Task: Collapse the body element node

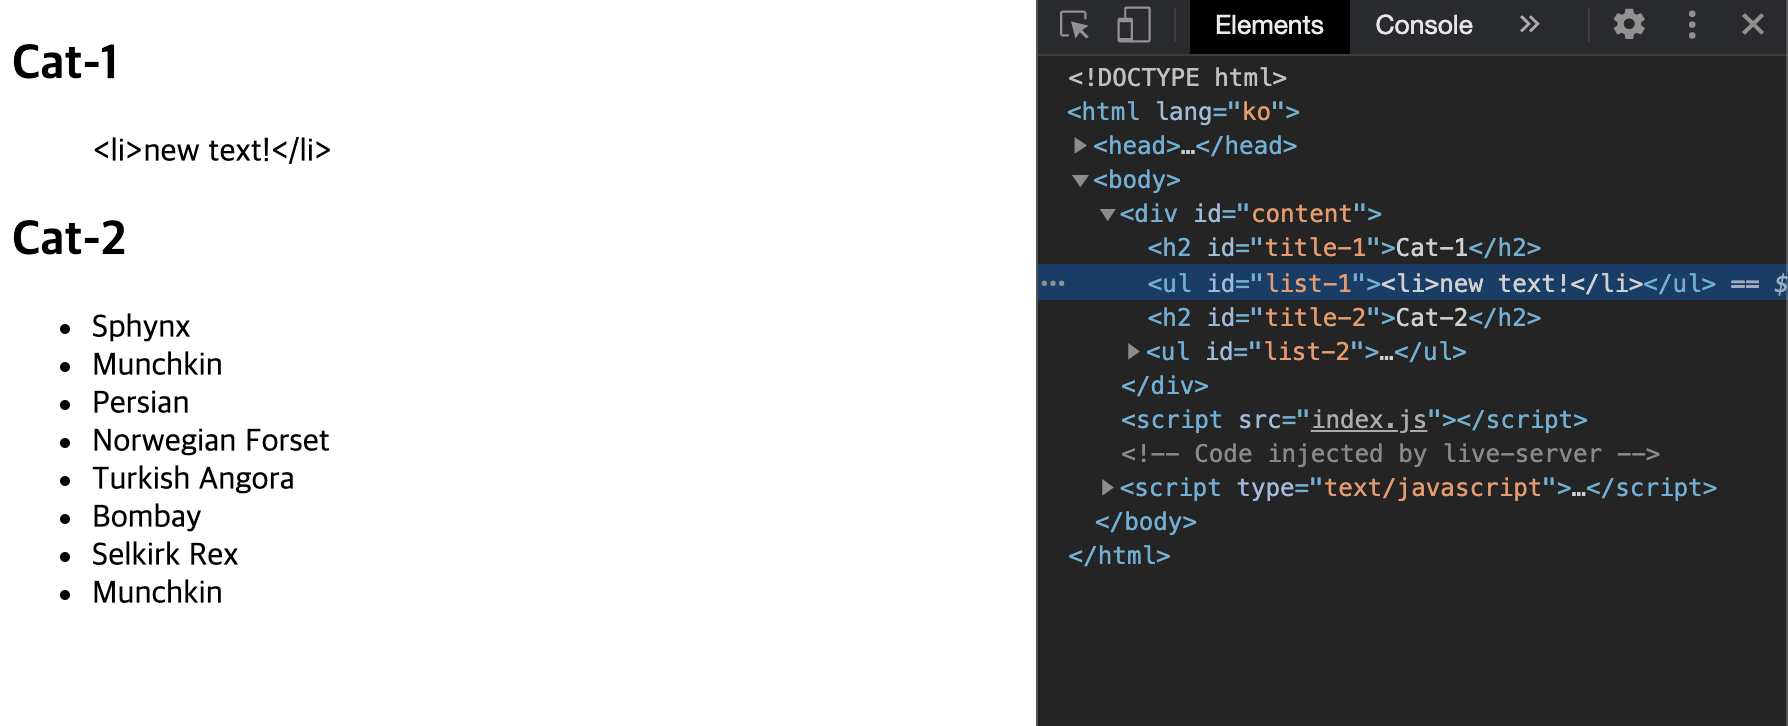Action: click(x=1080, y=181)
